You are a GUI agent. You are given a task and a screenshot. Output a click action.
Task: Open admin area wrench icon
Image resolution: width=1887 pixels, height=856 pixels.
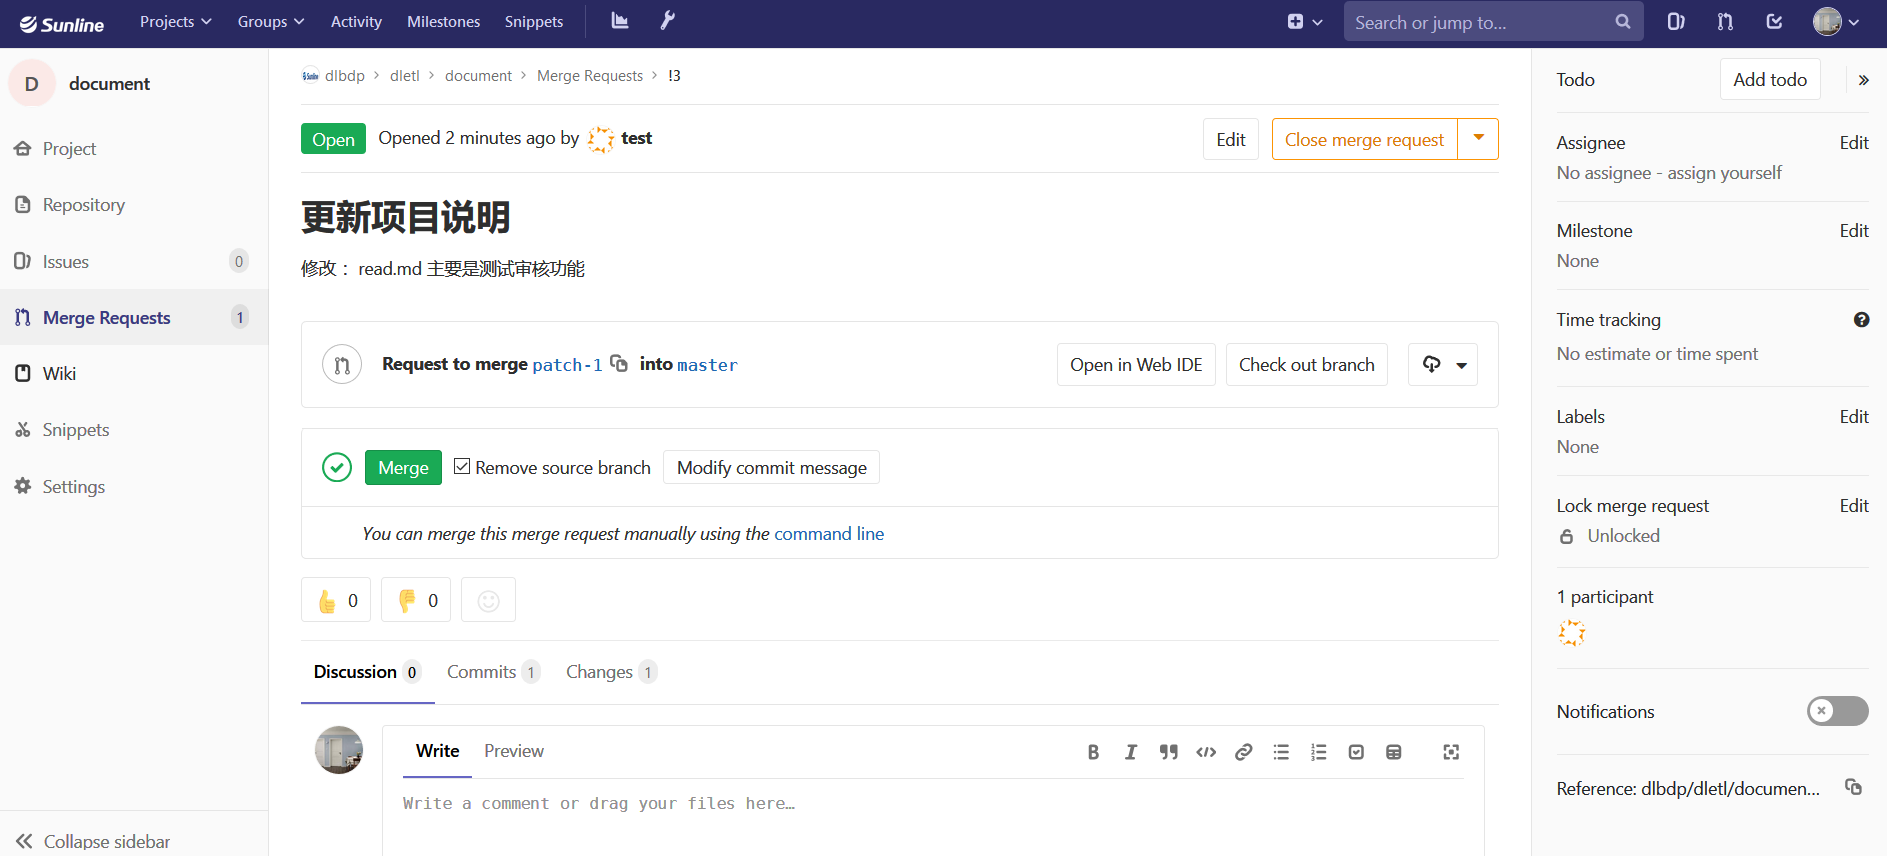(668, 21)
